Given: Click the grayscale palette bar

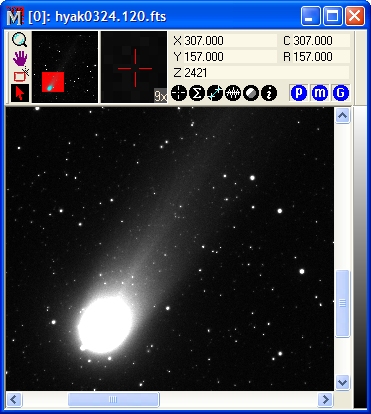Looking at the screenshot, I should pyautogui.click(x=360, y=257).
